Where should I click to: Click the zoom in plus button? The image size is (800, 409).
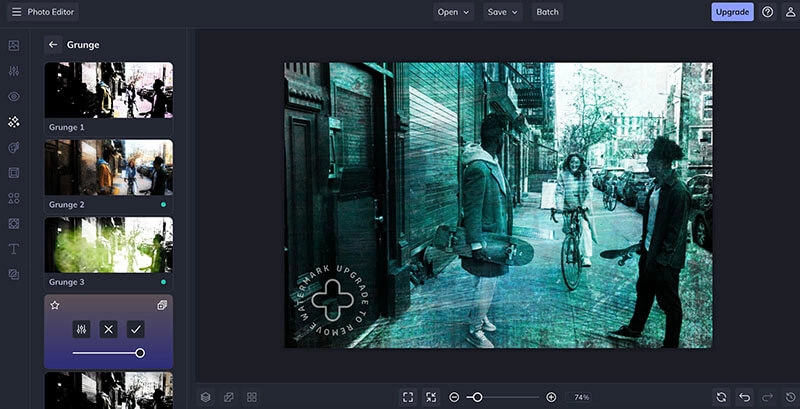pos(551,397)
